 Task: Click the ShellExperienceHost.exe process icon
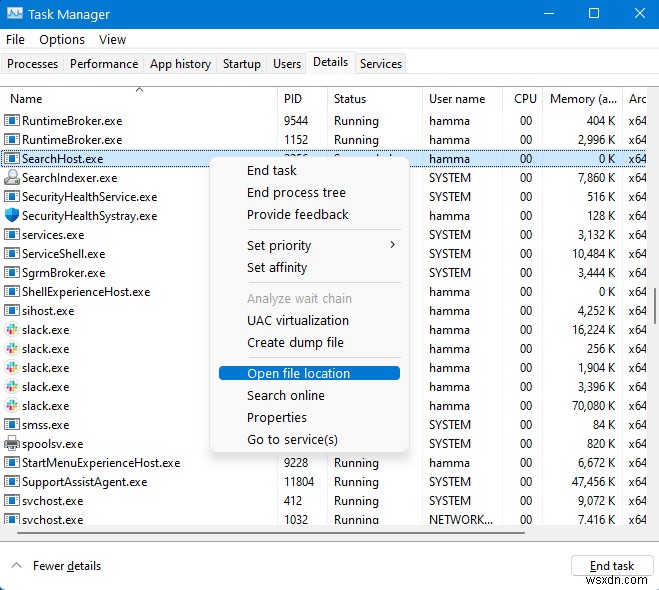click(x=12, y=292)
